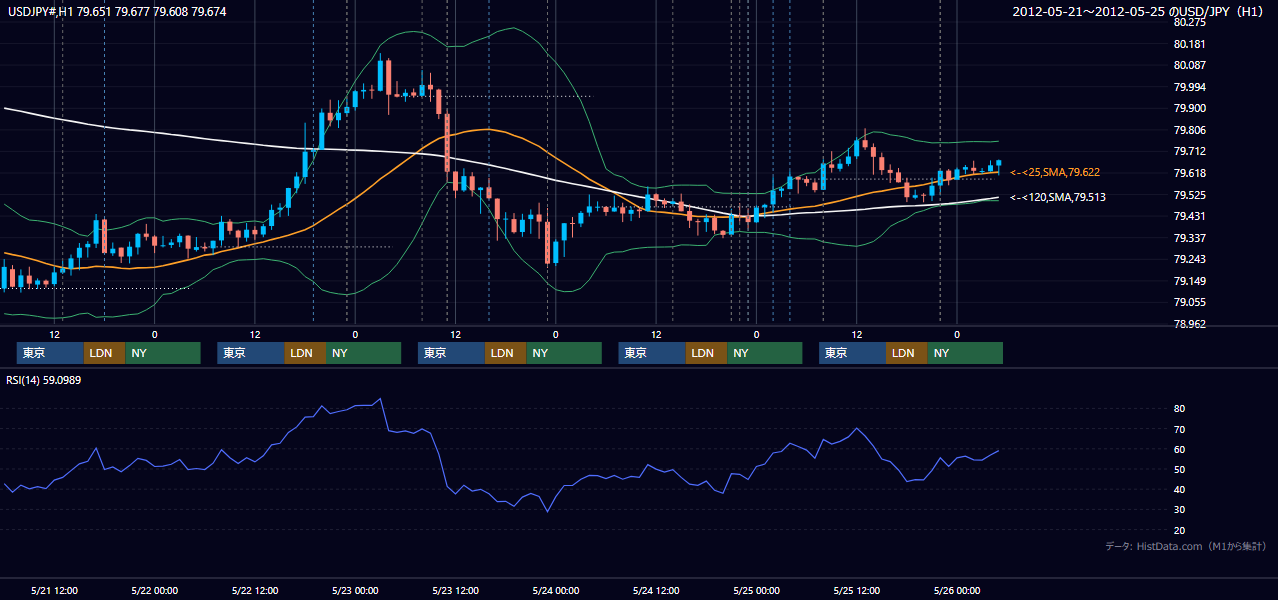Select the 東京 session box for 5/24
1278x600 pixels.
click(652, 353)
